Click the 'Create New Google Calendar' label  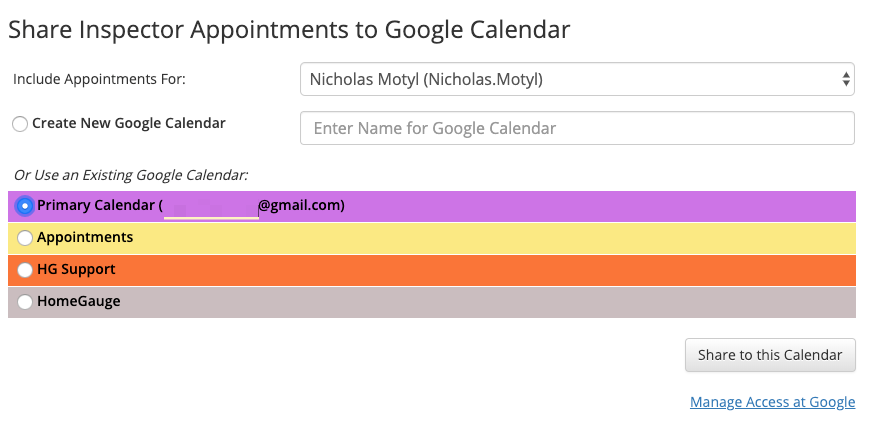[x=129, y=124]
